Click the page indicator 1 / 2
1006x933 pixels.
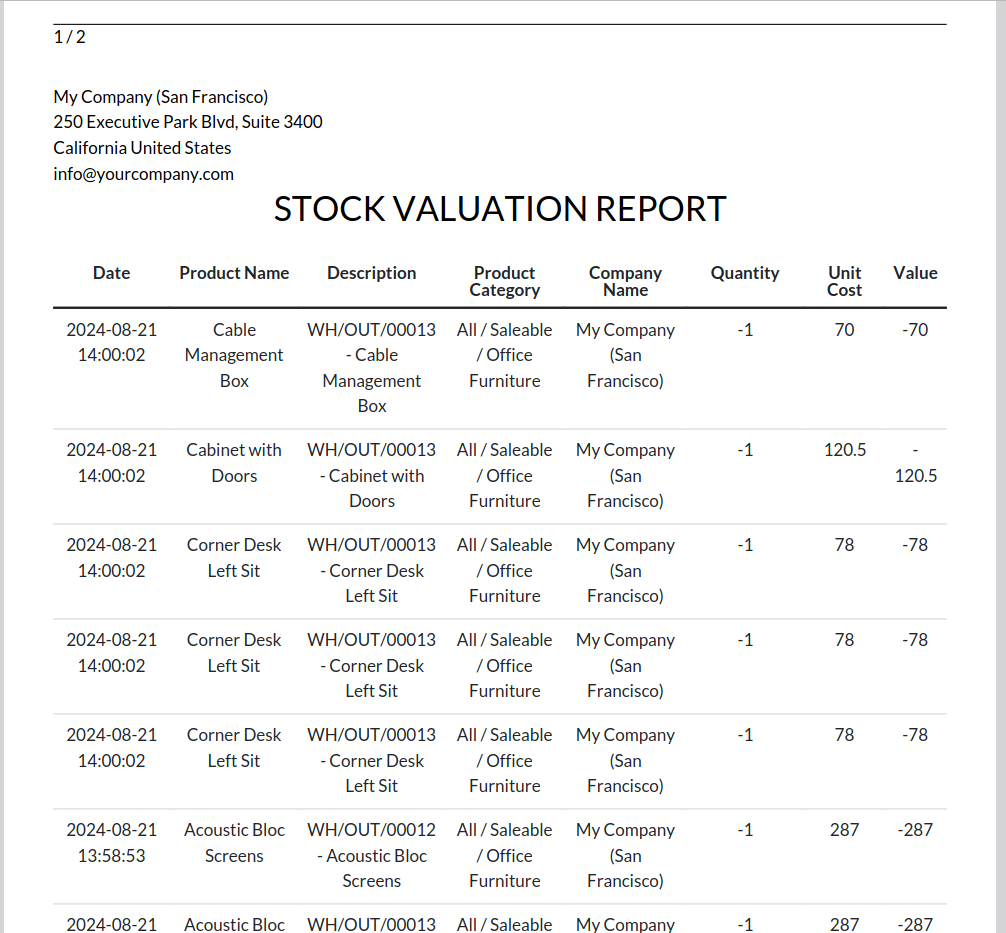point(69,37)
